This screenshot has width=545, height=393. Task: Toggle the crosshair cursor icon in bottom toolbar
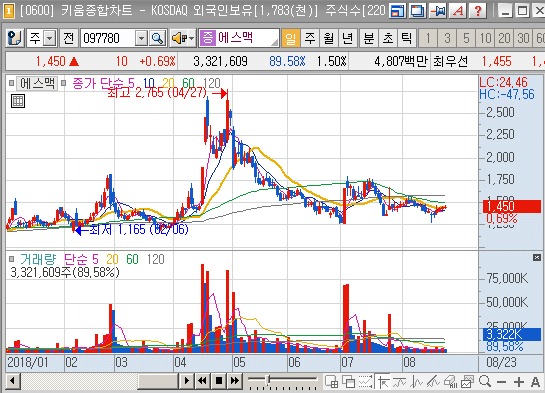click(x=383, y=382)
